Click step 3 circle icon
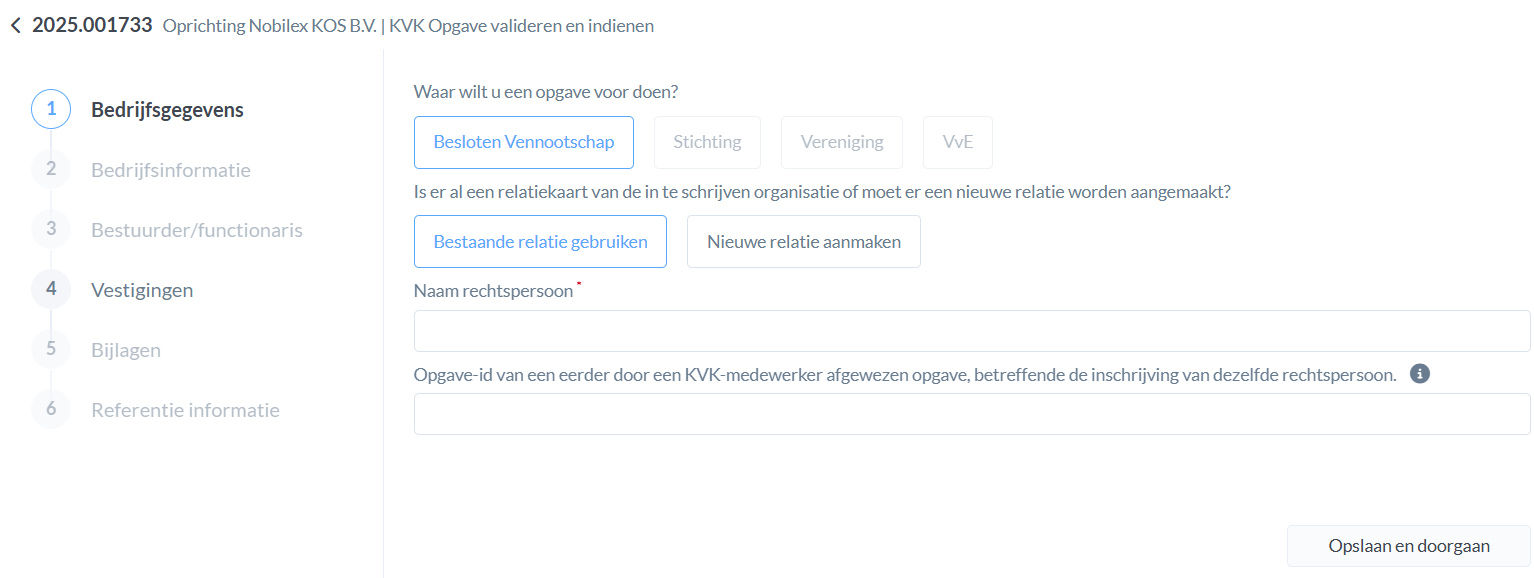This screenshot has height=578, width=1534. [51, 230]
